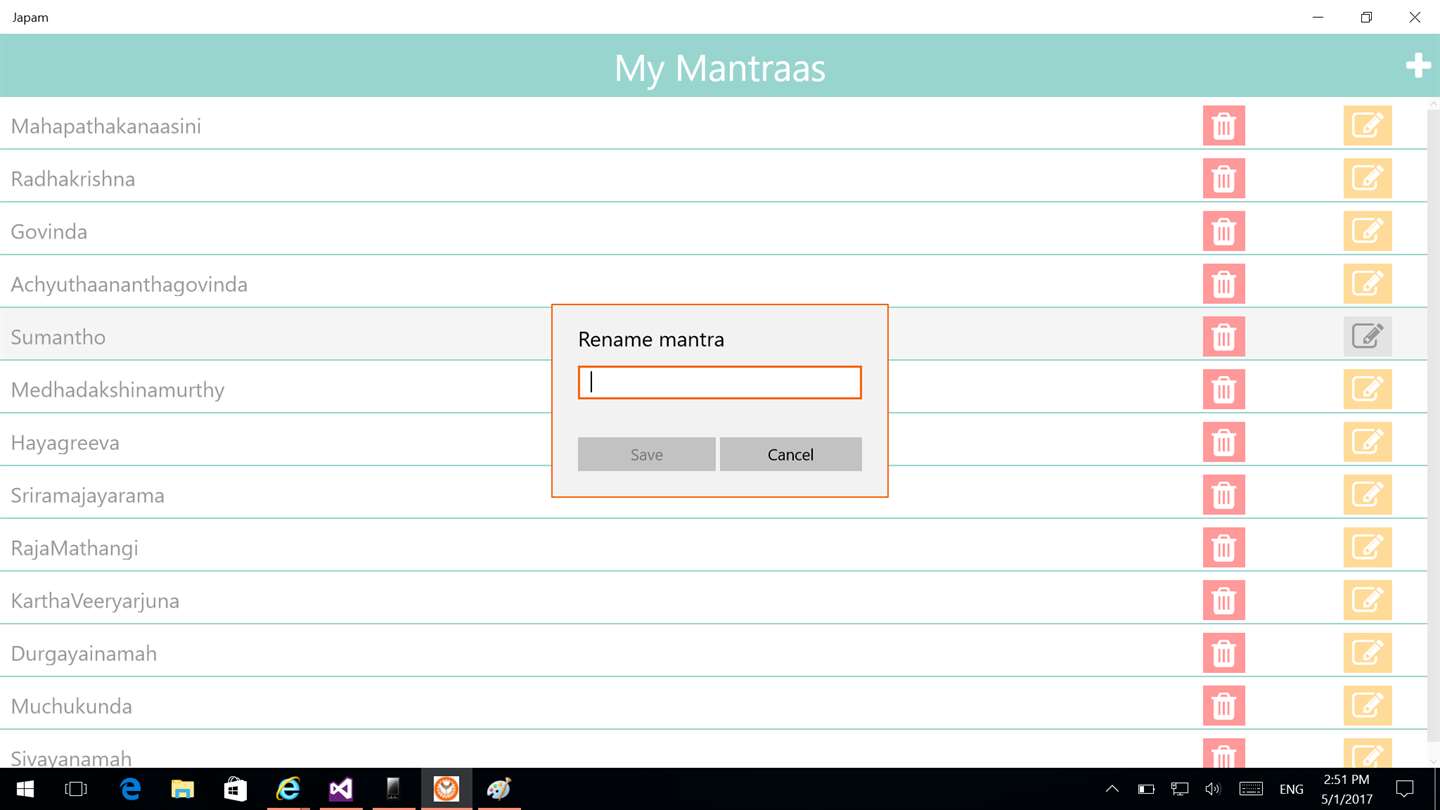Select the Govinda list row
The width and height of the screenshot is (1440, 810).
point(713,229)
